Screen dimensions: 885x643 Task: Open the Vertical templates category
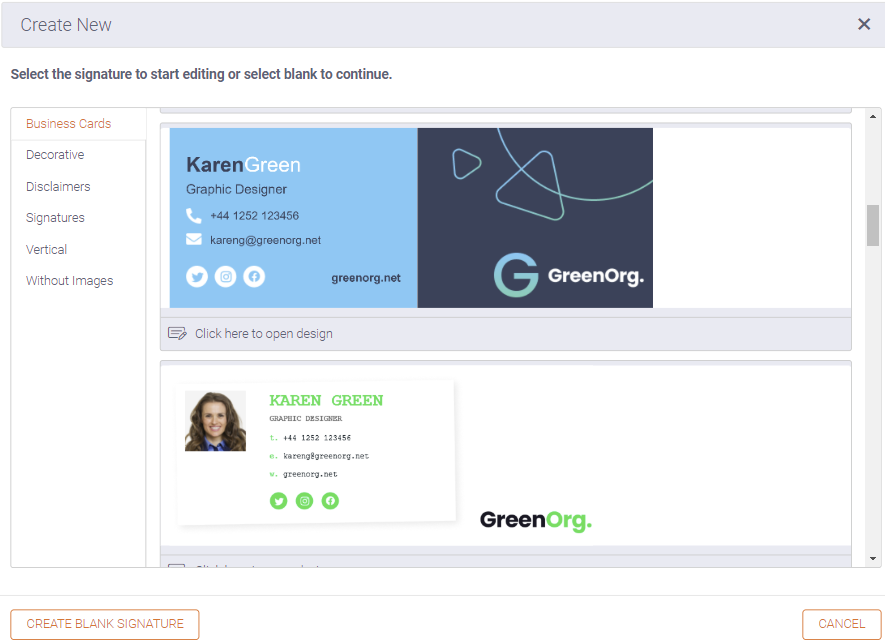[x=46, y=249]
